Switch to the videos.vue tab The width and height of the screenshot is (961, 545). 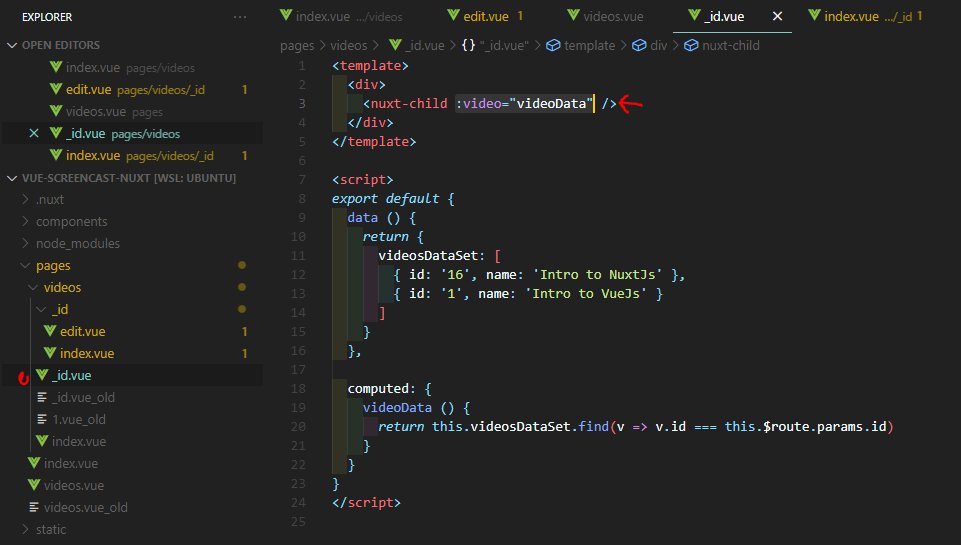[x=605, y=17]
